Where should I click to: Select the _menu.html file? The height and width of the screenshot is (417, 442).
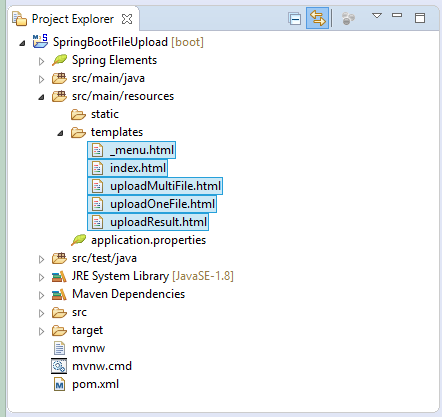coord(132,150)
